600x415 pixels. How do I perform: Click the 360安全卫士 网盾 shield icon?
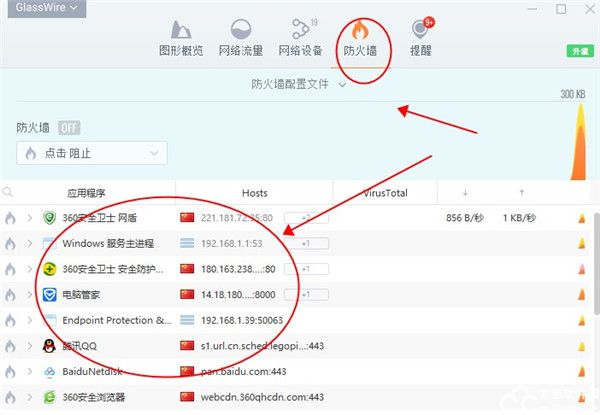[49, 218]
